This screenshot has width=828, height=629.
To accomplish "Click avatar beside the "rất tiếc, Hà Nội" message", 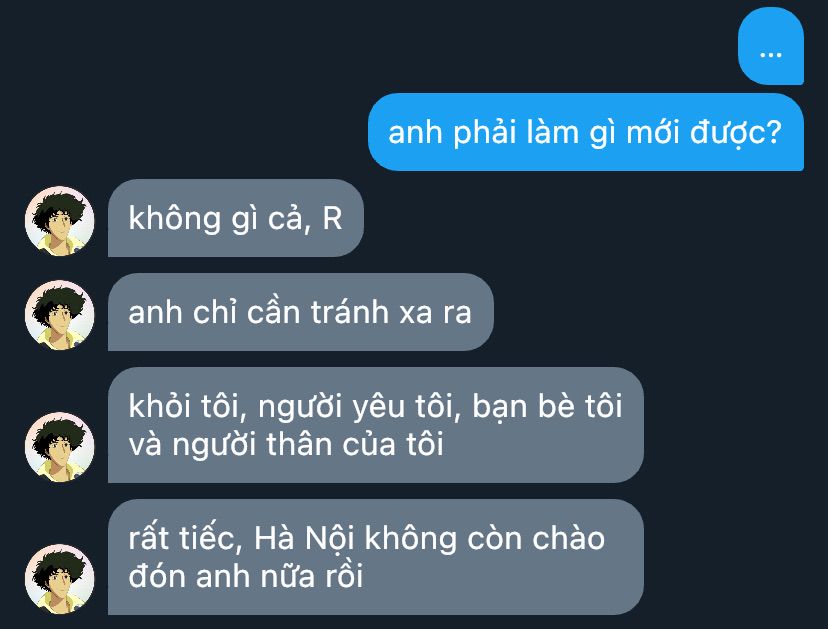I will 60,579.
